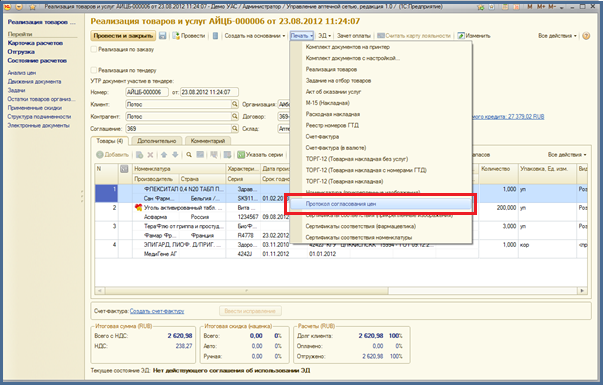The width and height of the screenshot is (605, 386).
Task: Click the green Добавить add row button
Action: click(x=112, y=155)
